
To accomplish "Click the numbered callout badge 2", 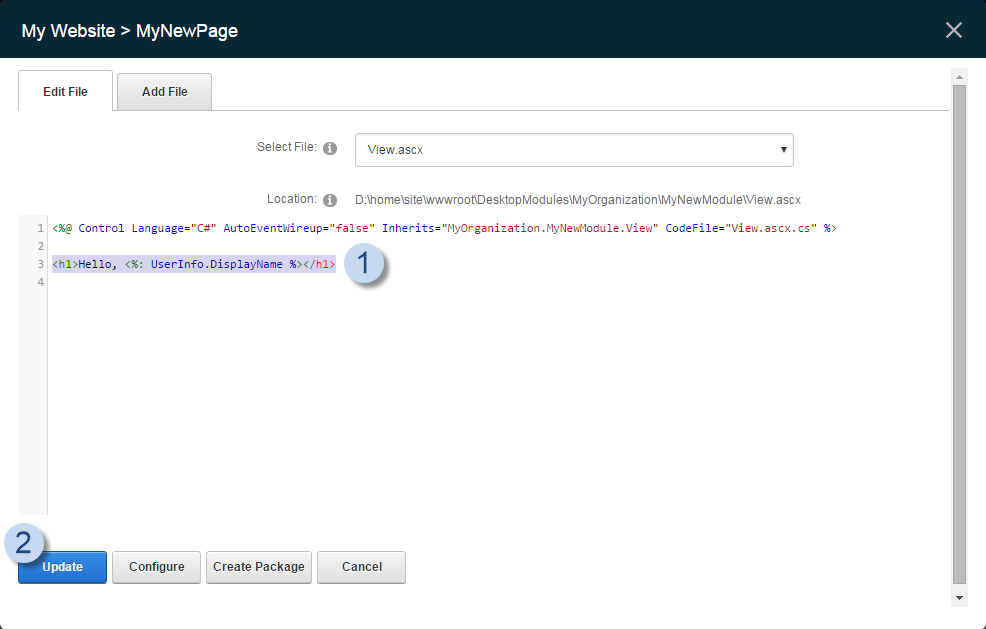I will [25, 543].
